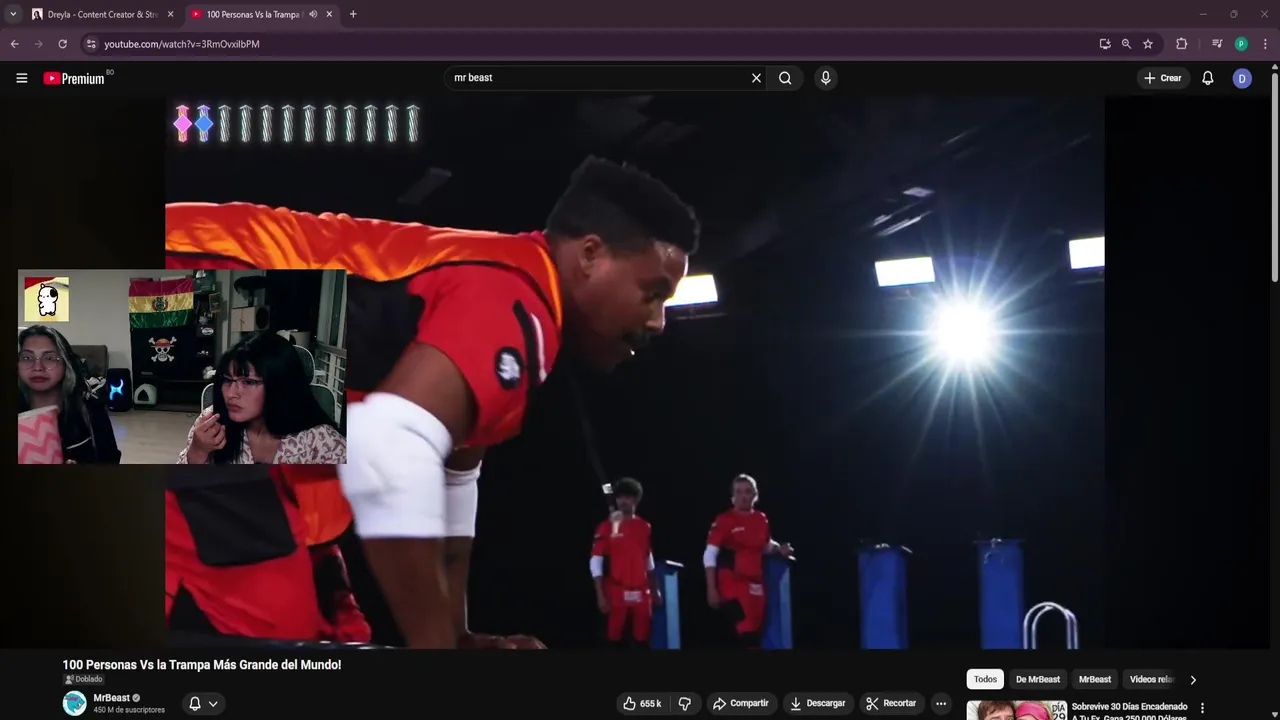Click the video player frame
The image size is (1280, 720).
point(635,372)
